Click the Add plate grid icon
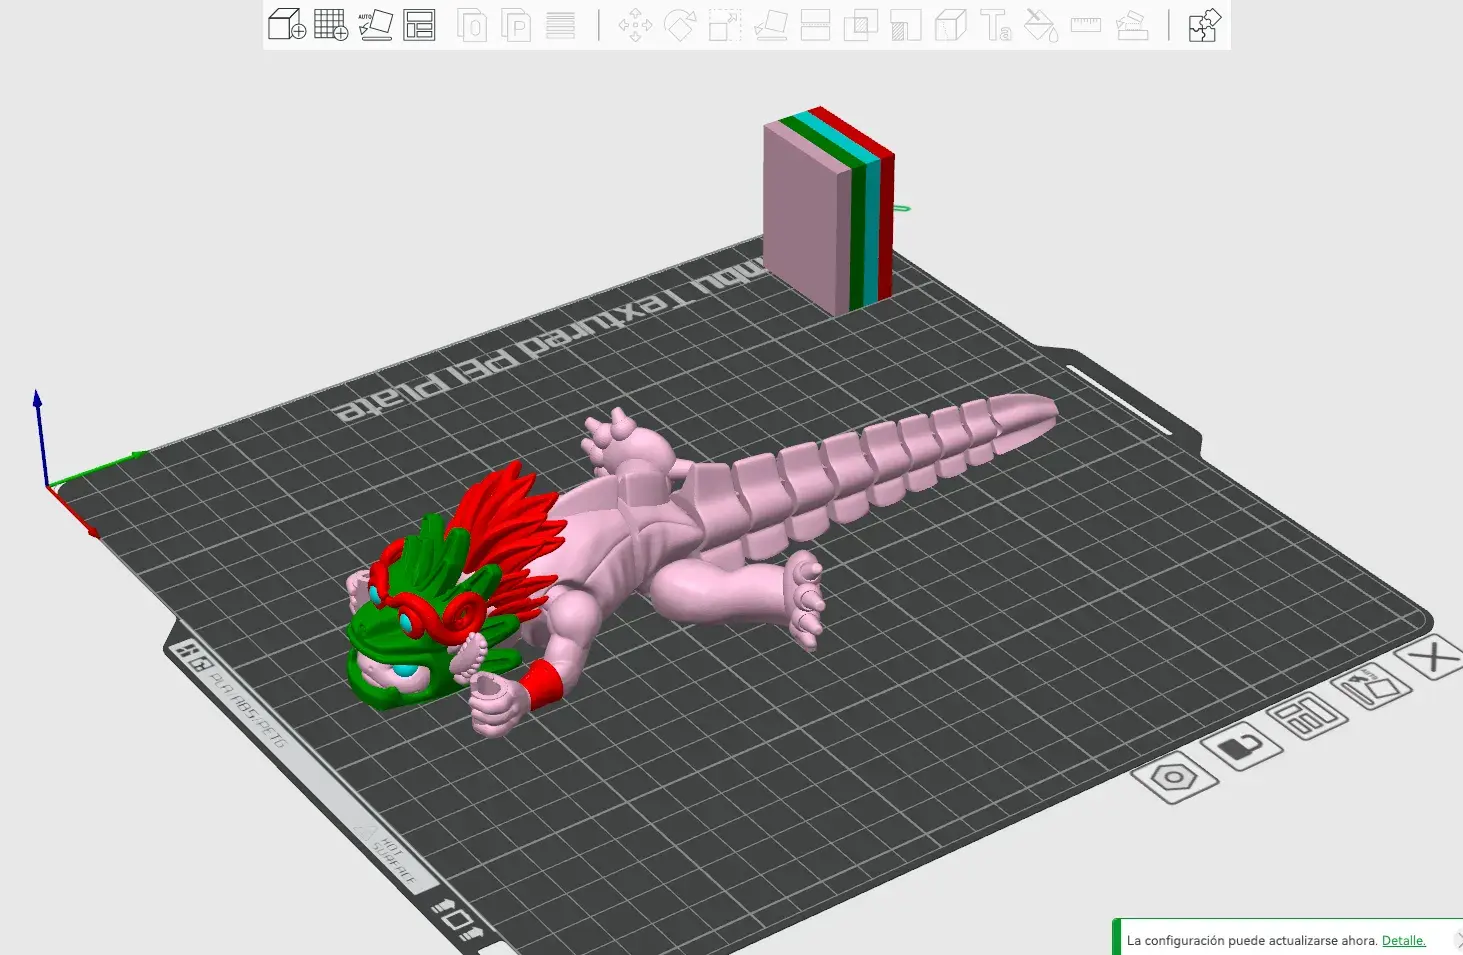The image size is (1463, 955). pyautogui.click(x=331, y=24)
